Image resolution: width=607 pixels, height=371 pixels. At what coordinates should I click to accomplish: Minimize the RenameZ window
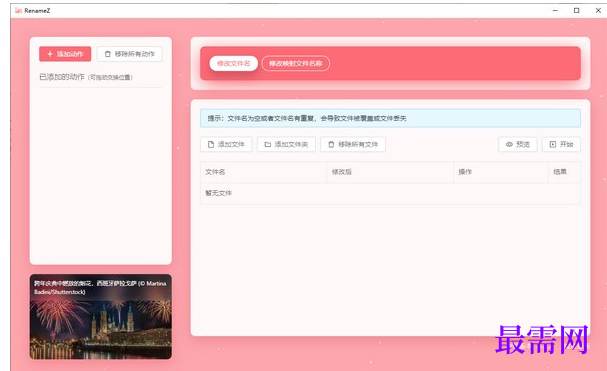pos(555,10)
